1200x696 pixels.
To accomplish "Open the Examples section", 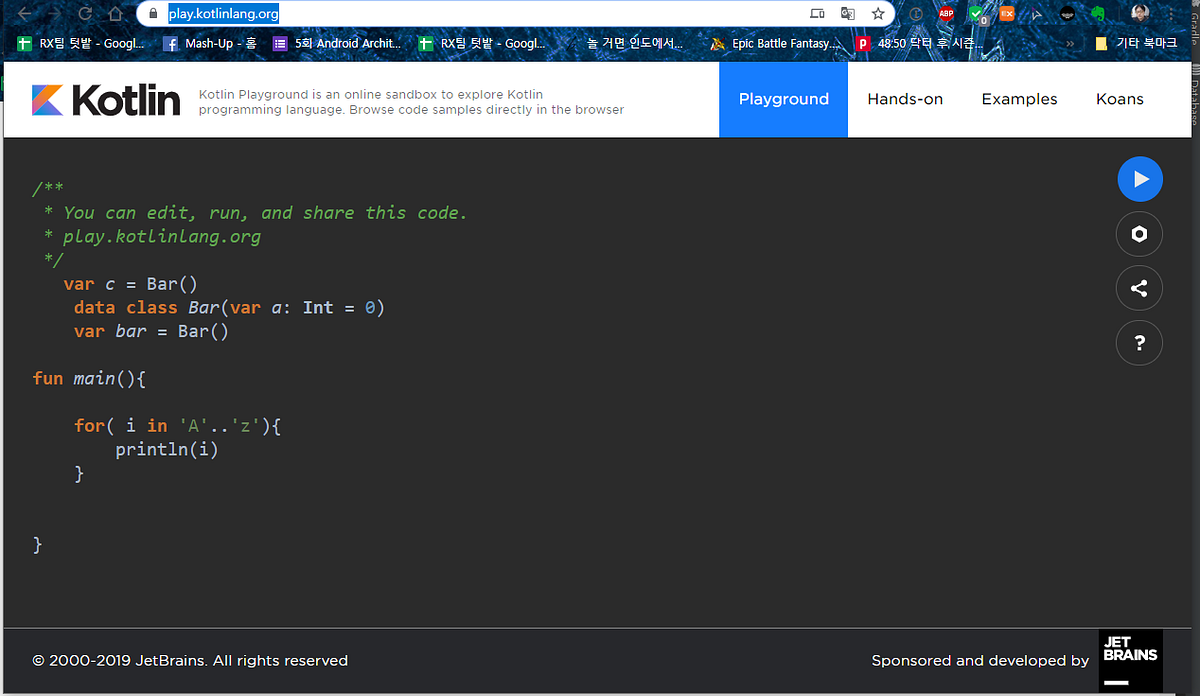I will click(1019, 98).
